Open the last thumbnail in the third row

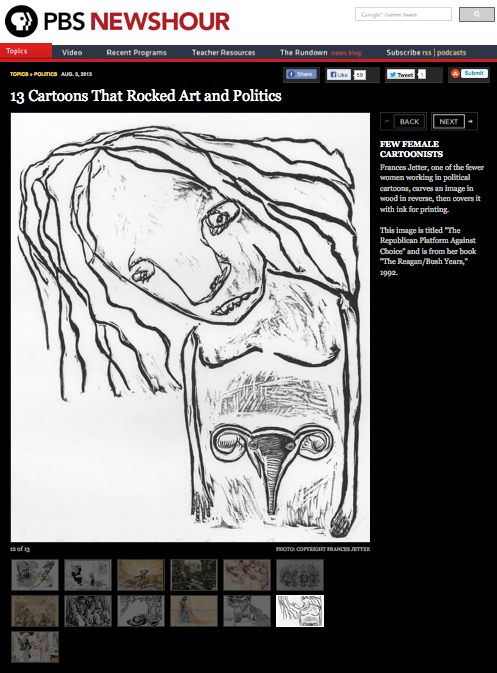click(x=35, y=646)
